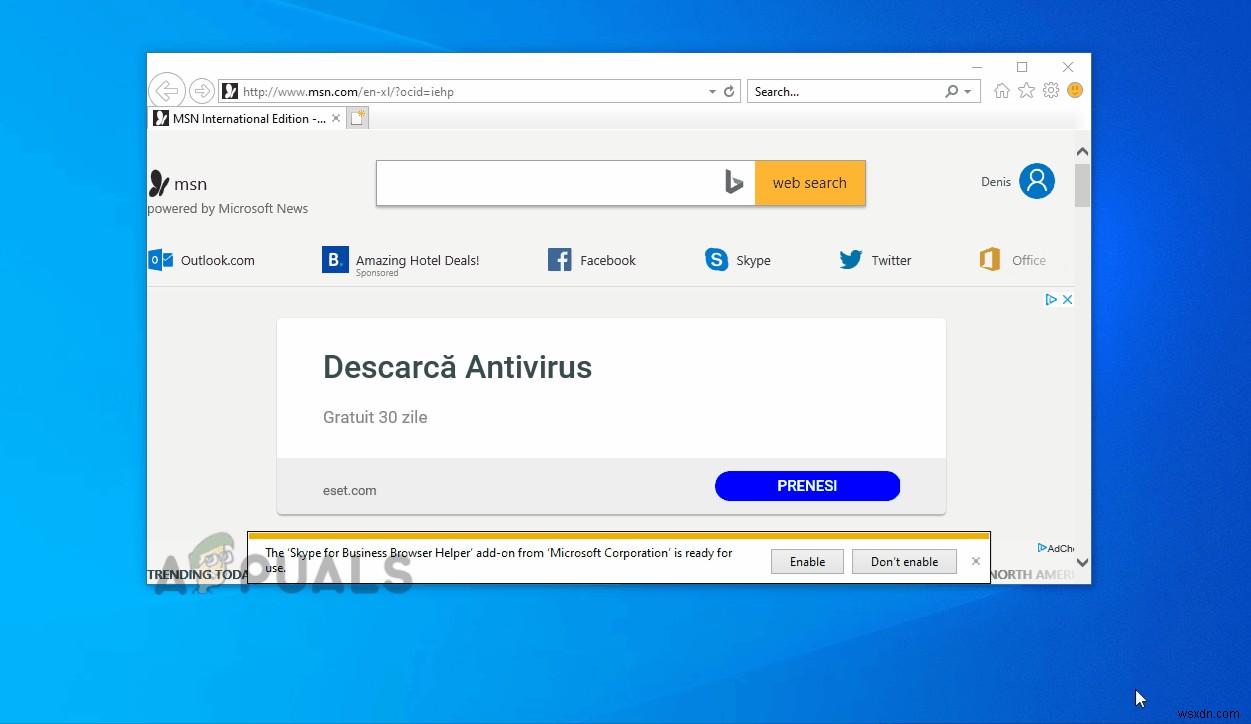Open Twitter from the MSN shortcuts
The width and height of the screenshot is (1251, 724).
(875, 259)
